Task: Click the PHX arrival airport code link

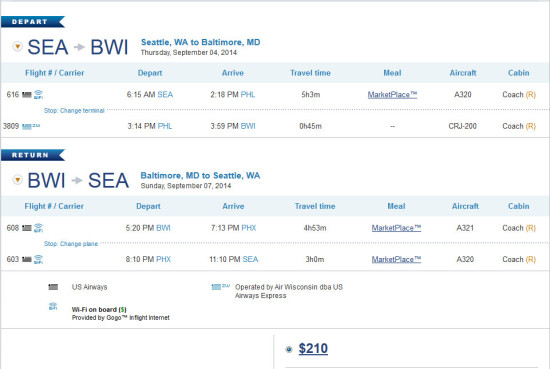Action: pos(249,228)
